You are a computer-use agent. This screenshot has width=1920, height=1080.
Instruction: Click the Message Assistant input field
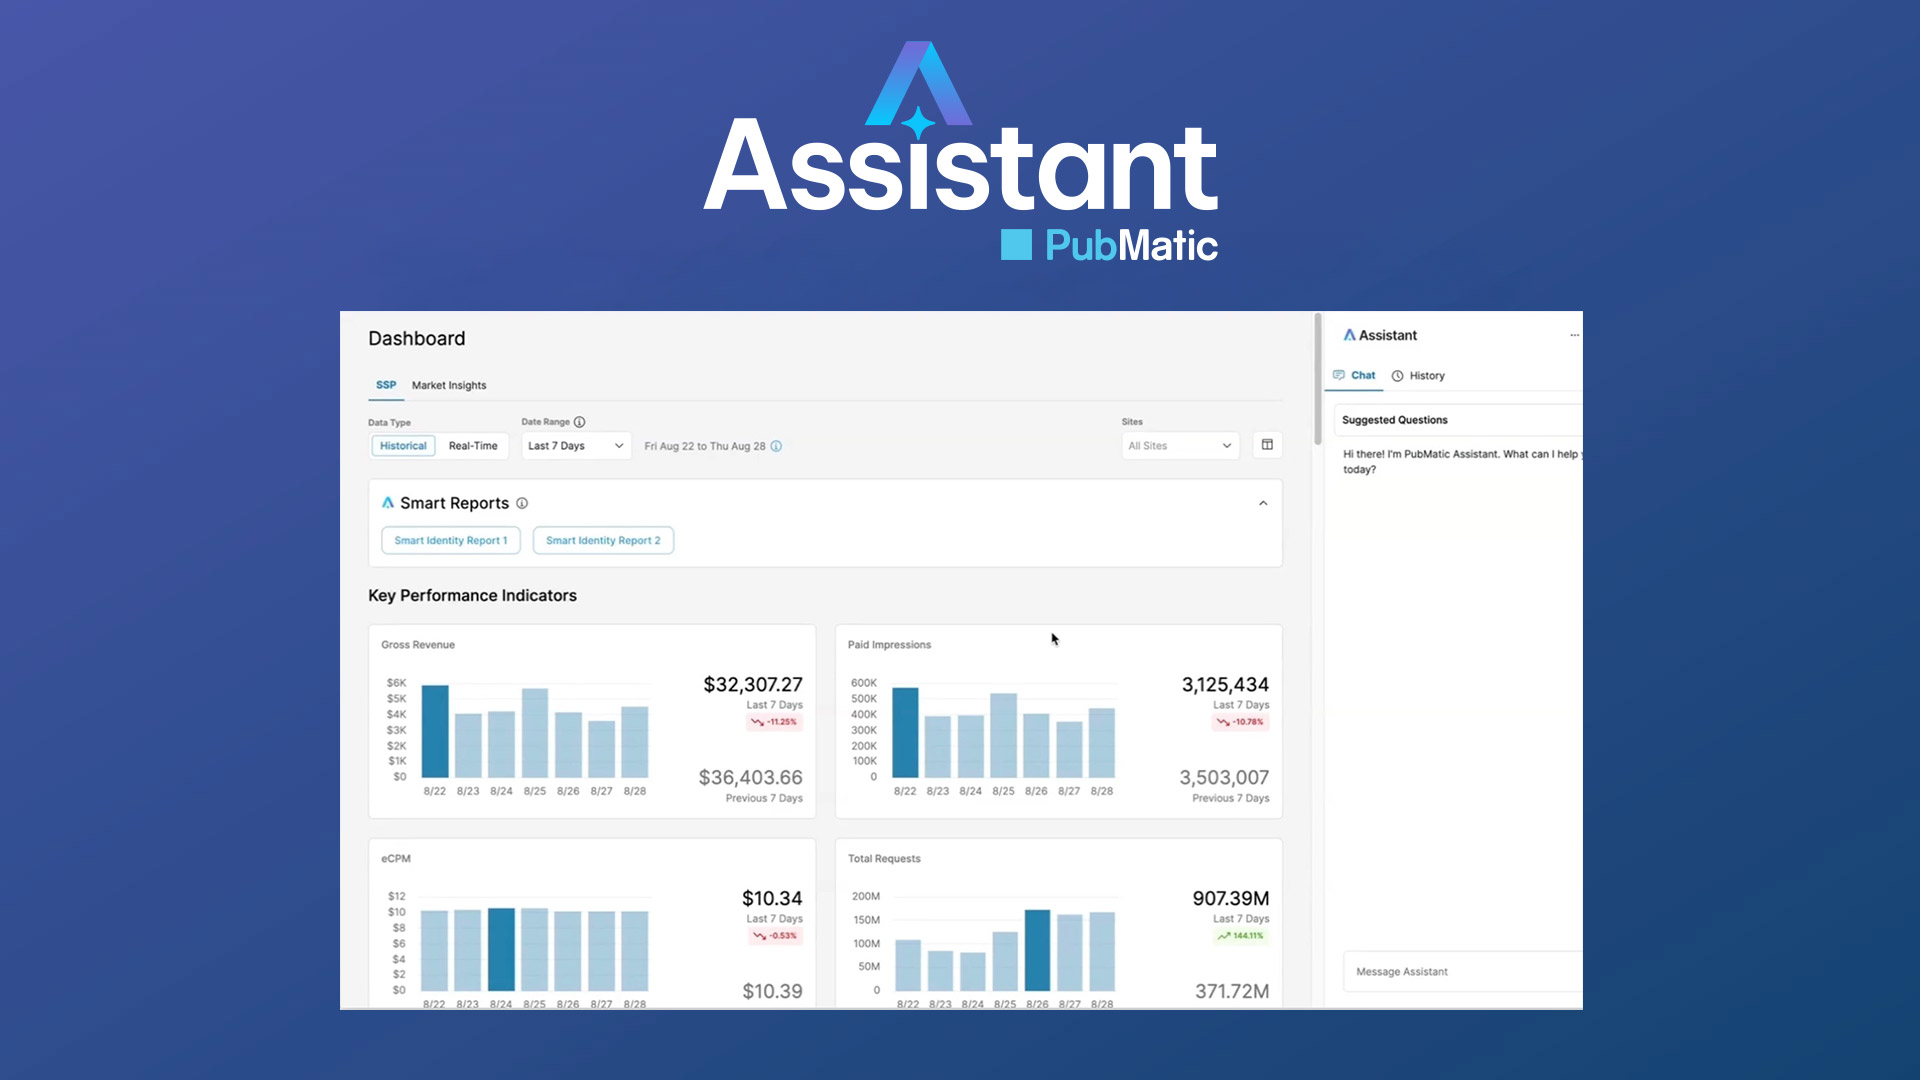click(x=1460, y=971)
